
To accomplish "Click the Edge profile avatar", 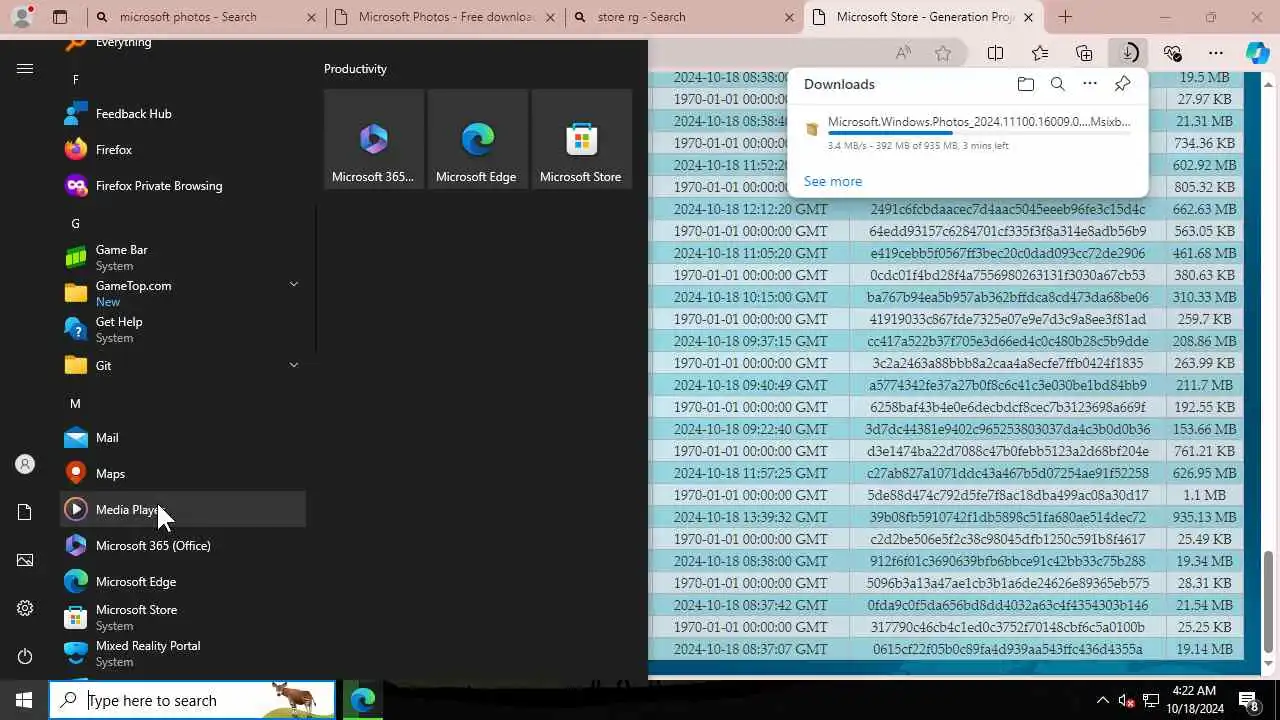I will (x=22, y=16).
